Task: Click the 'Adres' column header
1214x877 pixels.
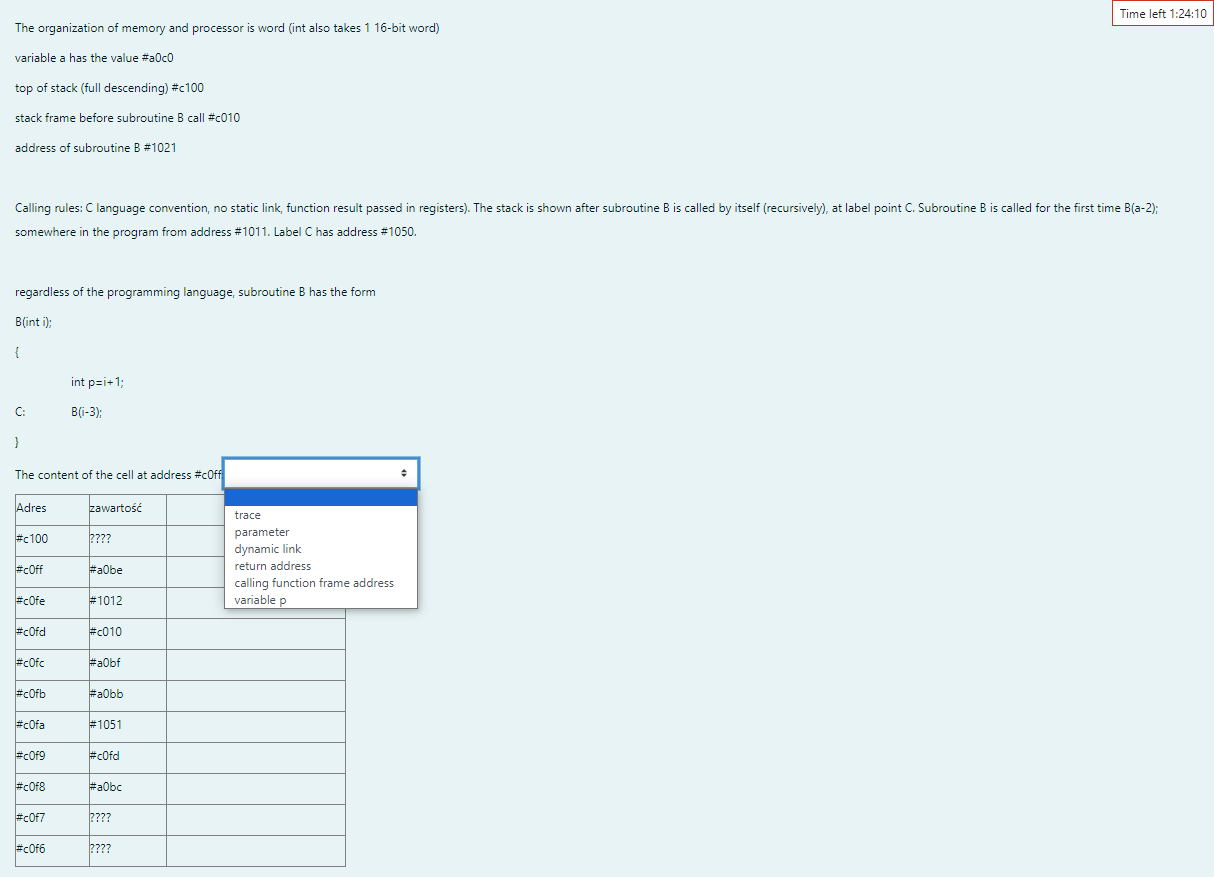Action: pos(52,508)
